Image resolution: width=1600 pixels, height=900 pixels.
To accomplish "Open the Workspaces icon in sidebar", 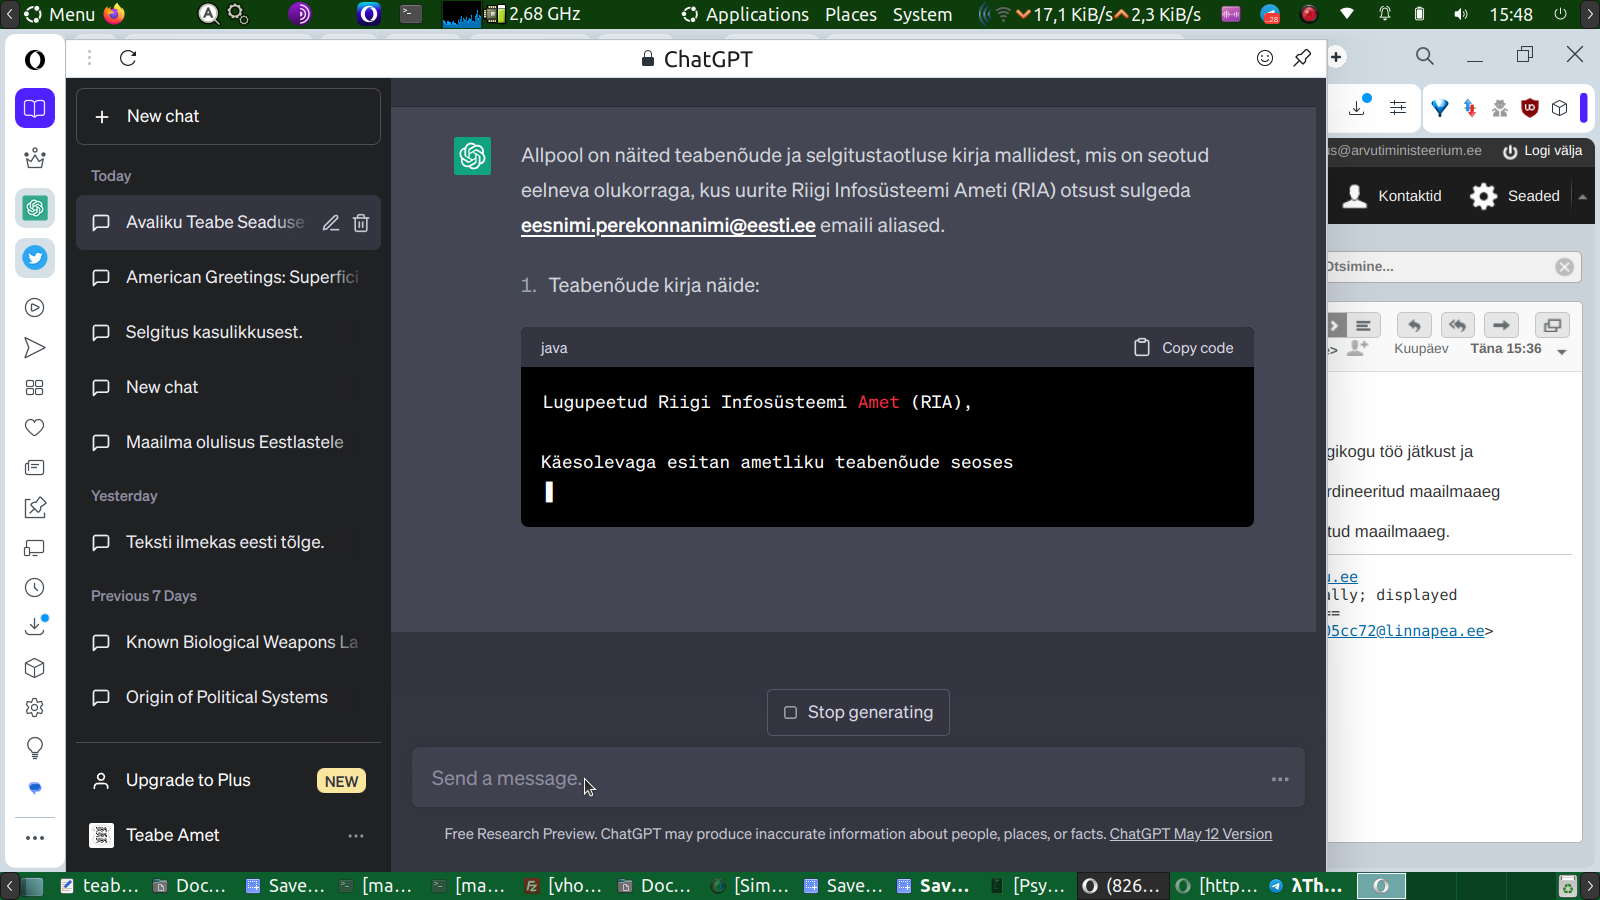I will (35, 108).
